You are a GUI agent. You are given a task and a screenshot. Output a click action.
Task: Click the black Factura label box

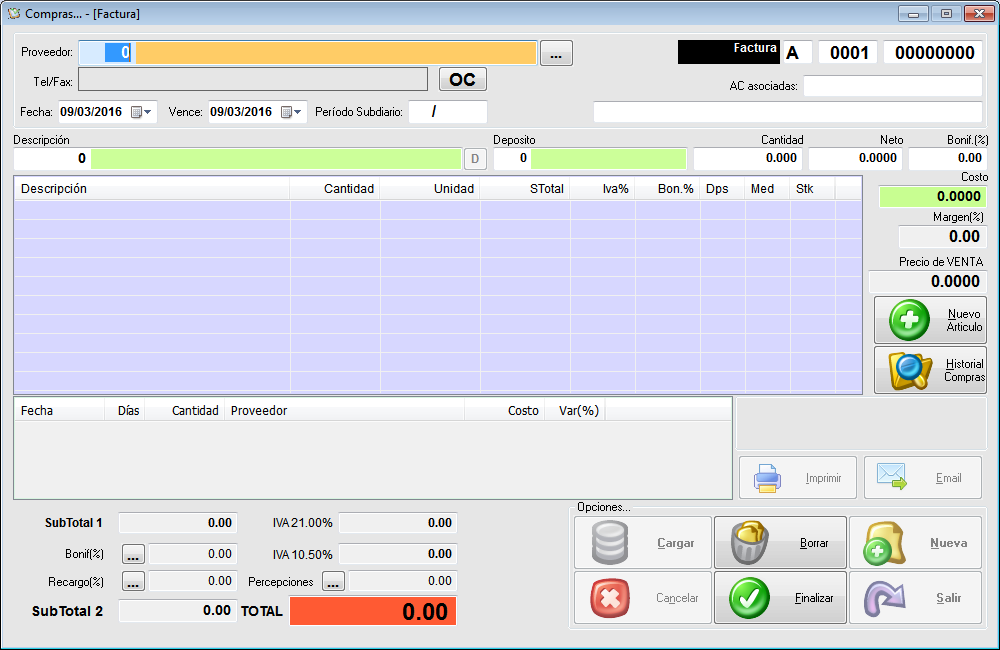click(x=728, y=52)
